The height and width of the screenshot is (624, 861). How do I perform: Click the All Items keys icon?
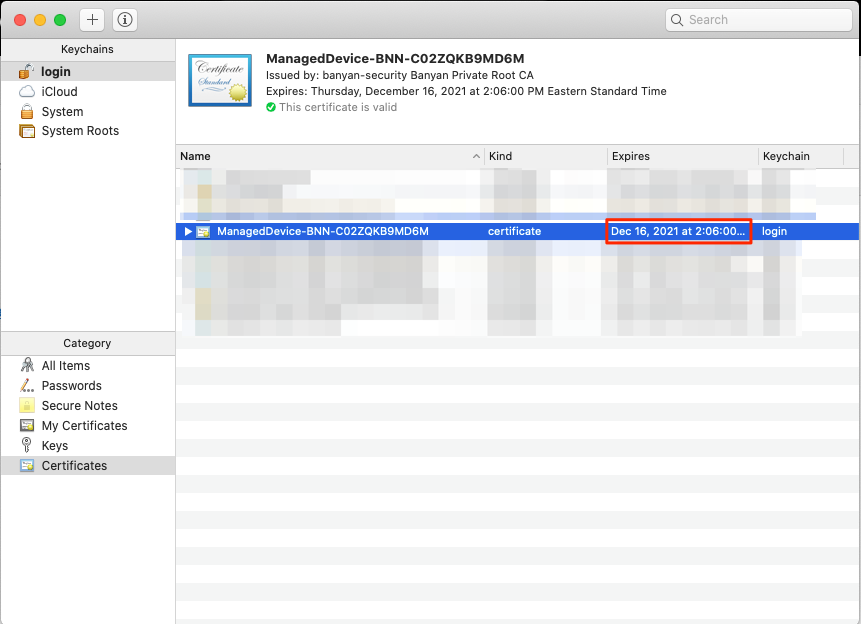[x=27, y=366]
